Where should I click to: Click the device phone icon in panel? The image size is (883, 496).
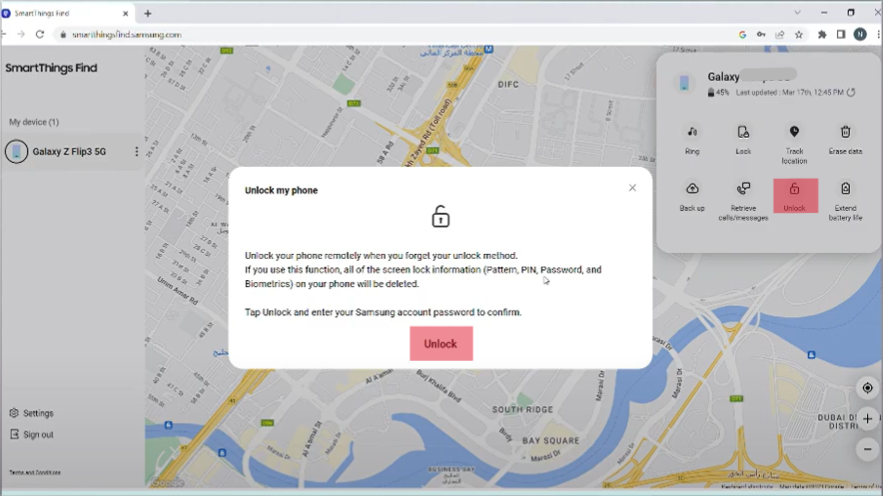[x=684, y=83]
